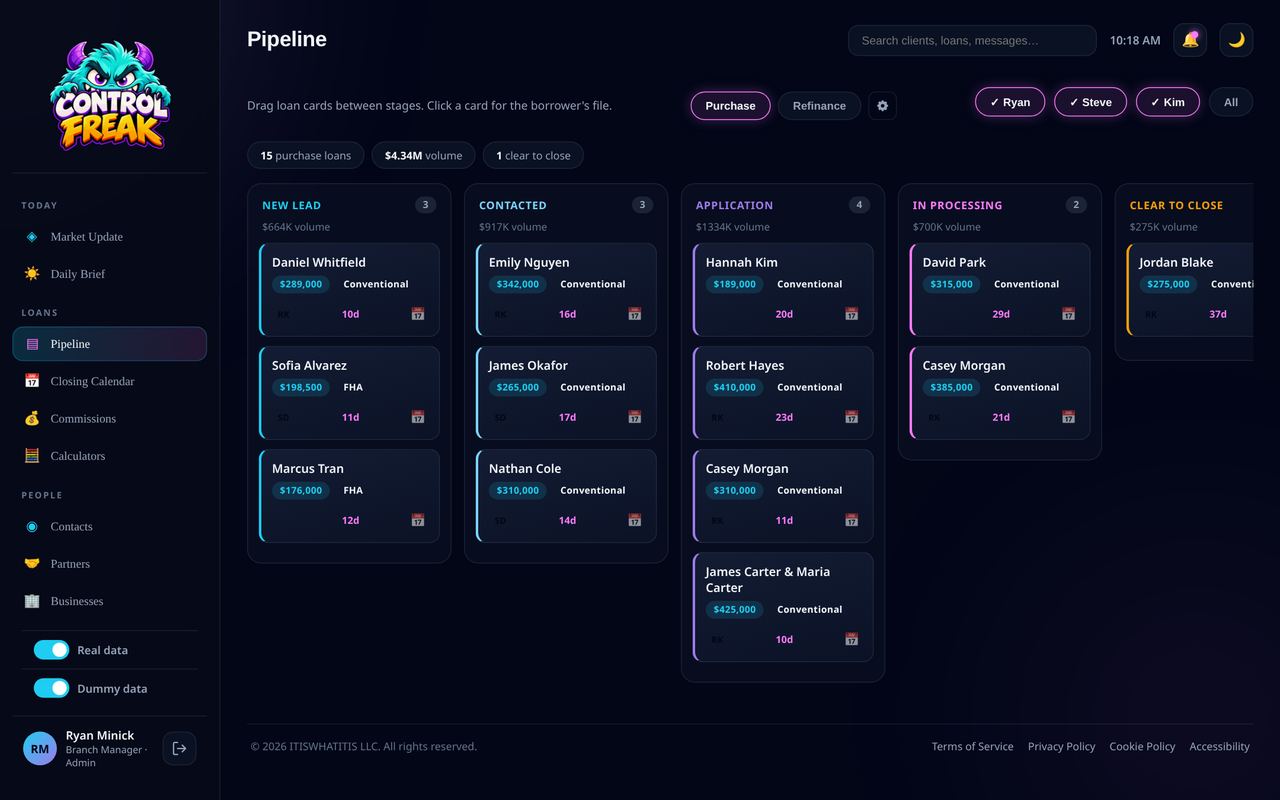
Task: Click the Closing Calendar sidebar icon
Action: (x=32, y=381)
